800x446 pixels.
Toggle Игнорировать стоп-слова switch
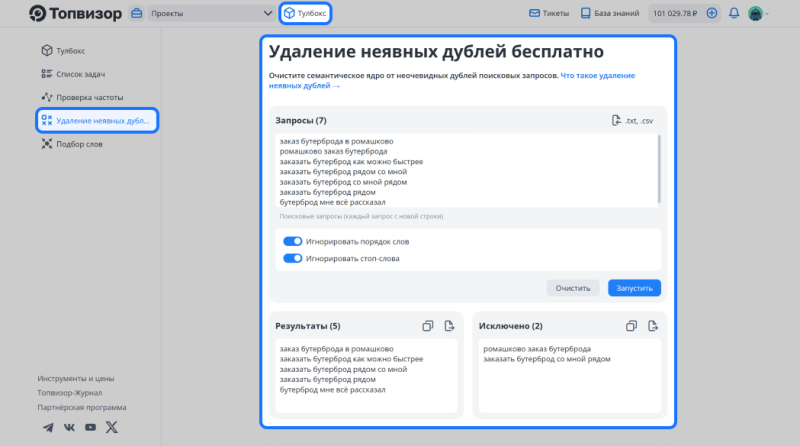293,258
